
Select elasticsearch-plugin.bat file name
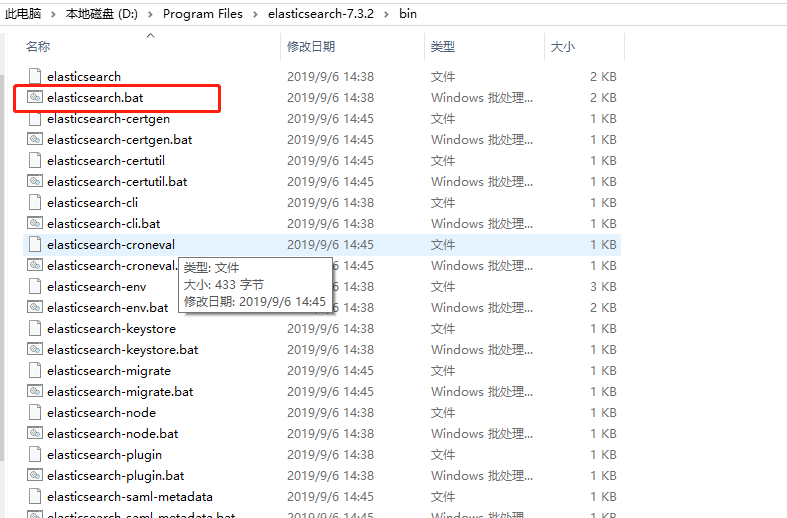coord(115,476)
